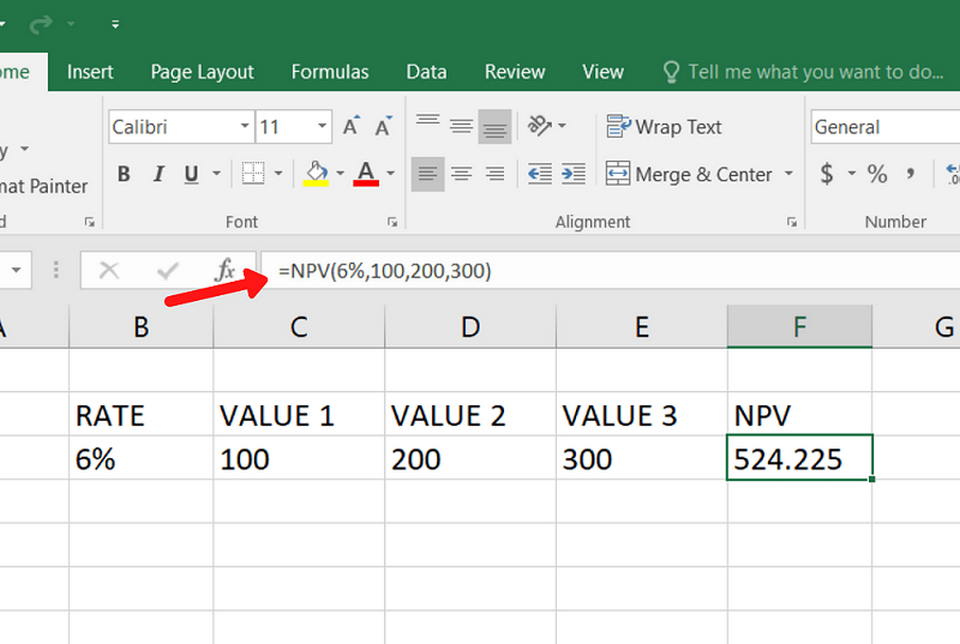Select the NPV result cell 524.225

click(x=800, y=458)
